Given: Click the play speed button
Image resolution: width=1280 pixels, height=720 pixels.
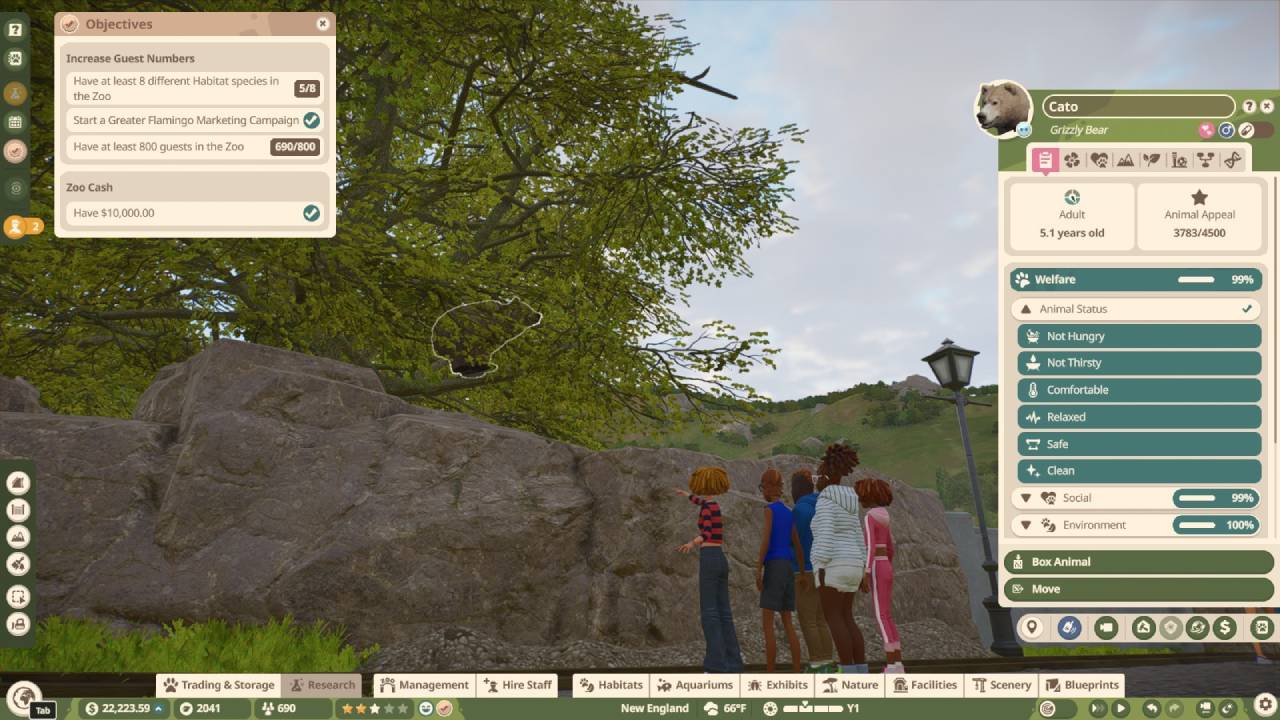Looking at the screenshot, I should click(1121, 709).
